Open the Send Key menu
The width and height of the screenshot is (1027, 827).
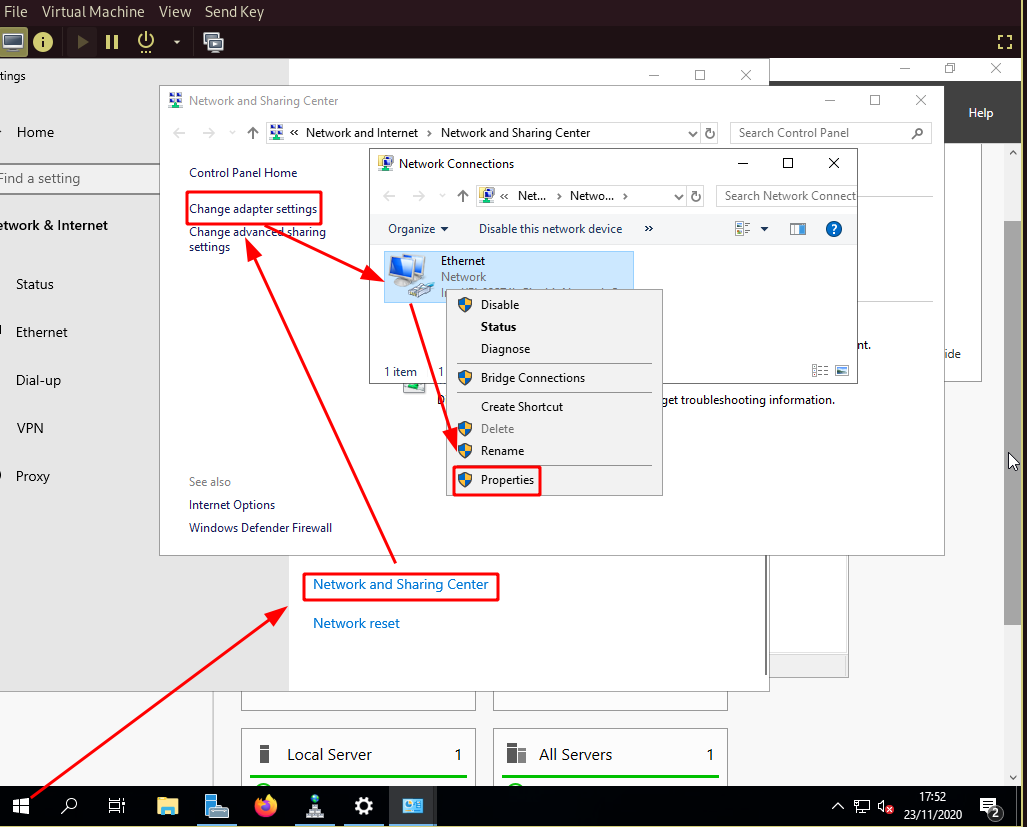pos(234,12)
